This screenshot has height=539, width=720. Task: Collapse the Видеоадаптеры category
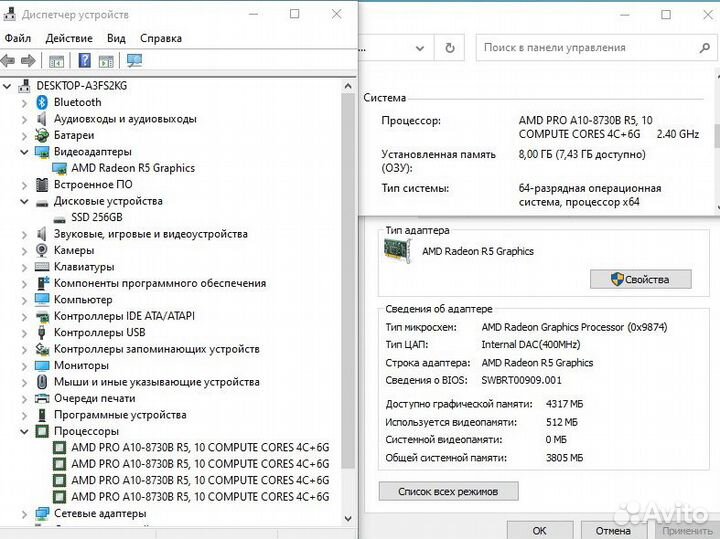pyautogui.click(x=23, y=151)
